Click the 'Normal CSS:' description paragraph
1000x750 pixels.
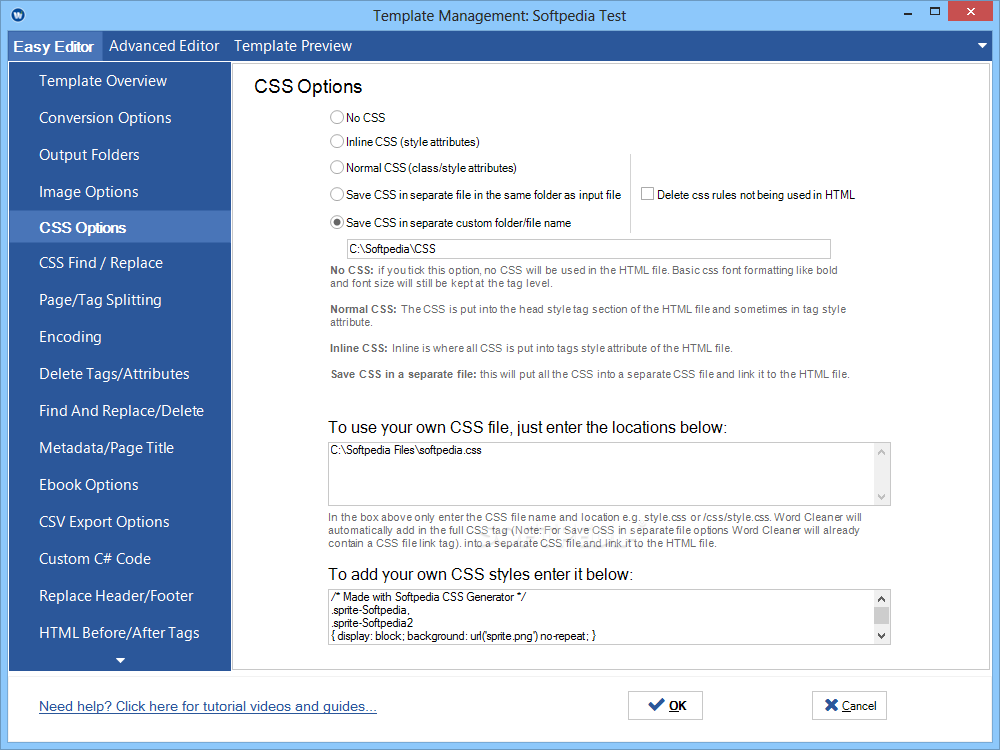click(x=587, y=316)
